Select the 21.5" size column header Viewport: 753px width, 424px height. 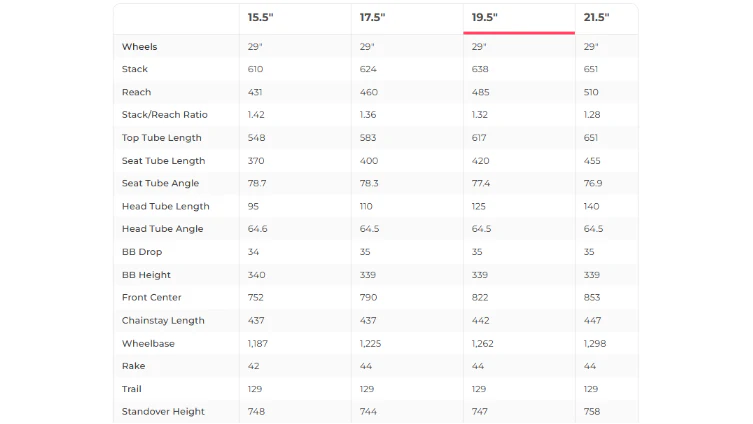pos(596,18)
